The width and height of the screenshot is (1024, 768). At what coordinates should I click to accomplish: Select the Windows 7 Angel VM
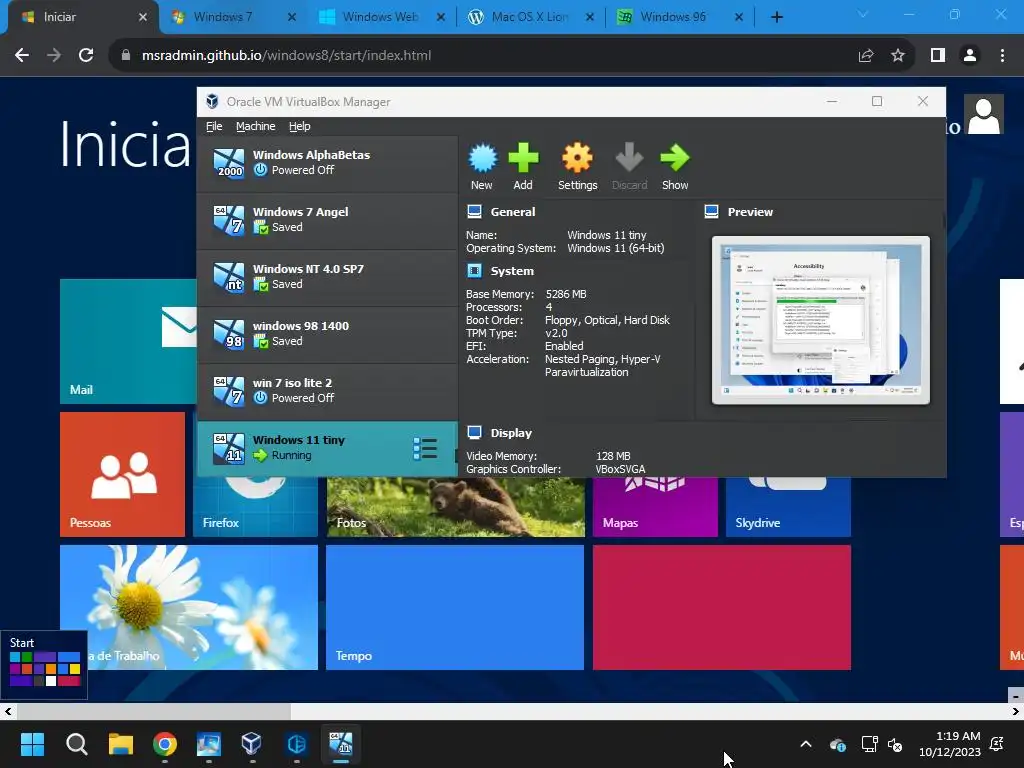(x=327, y=220)
